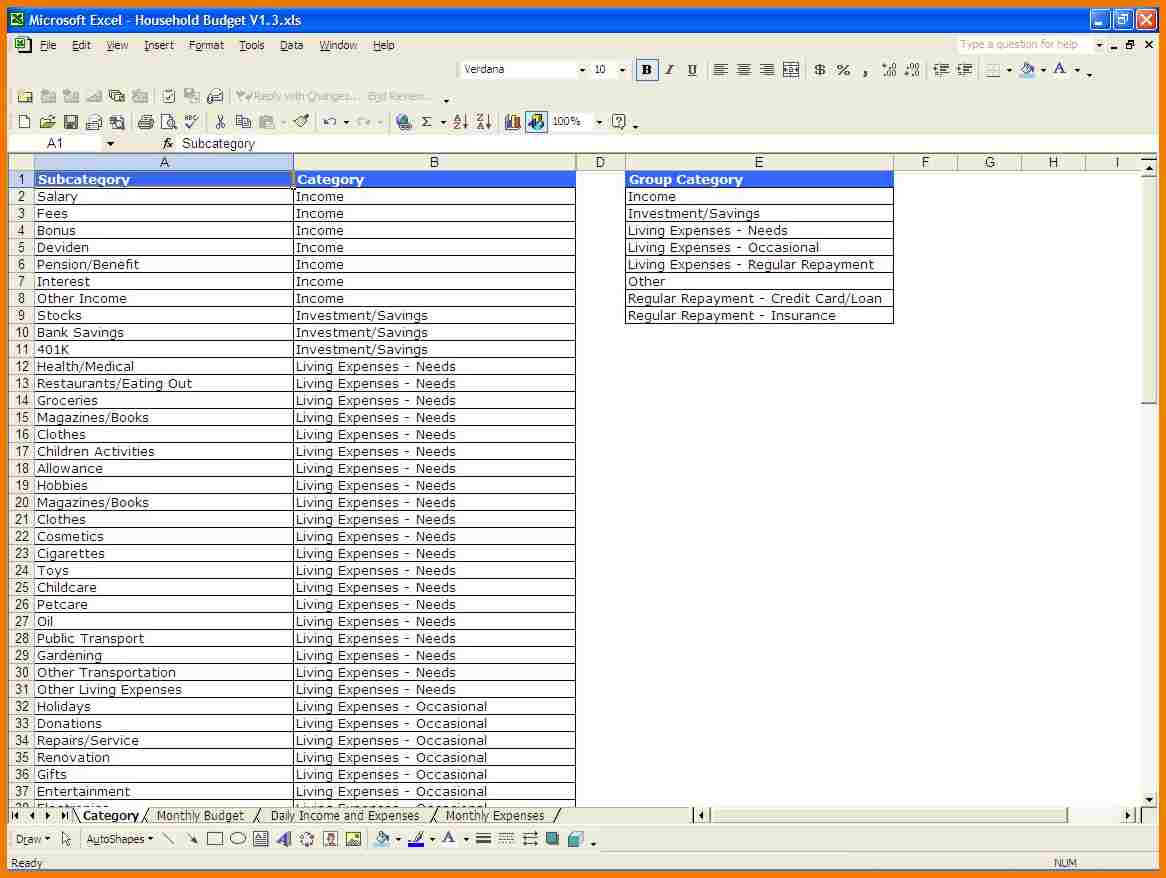
Task: Toggle Italic formatting button
Action: (669, 70)
